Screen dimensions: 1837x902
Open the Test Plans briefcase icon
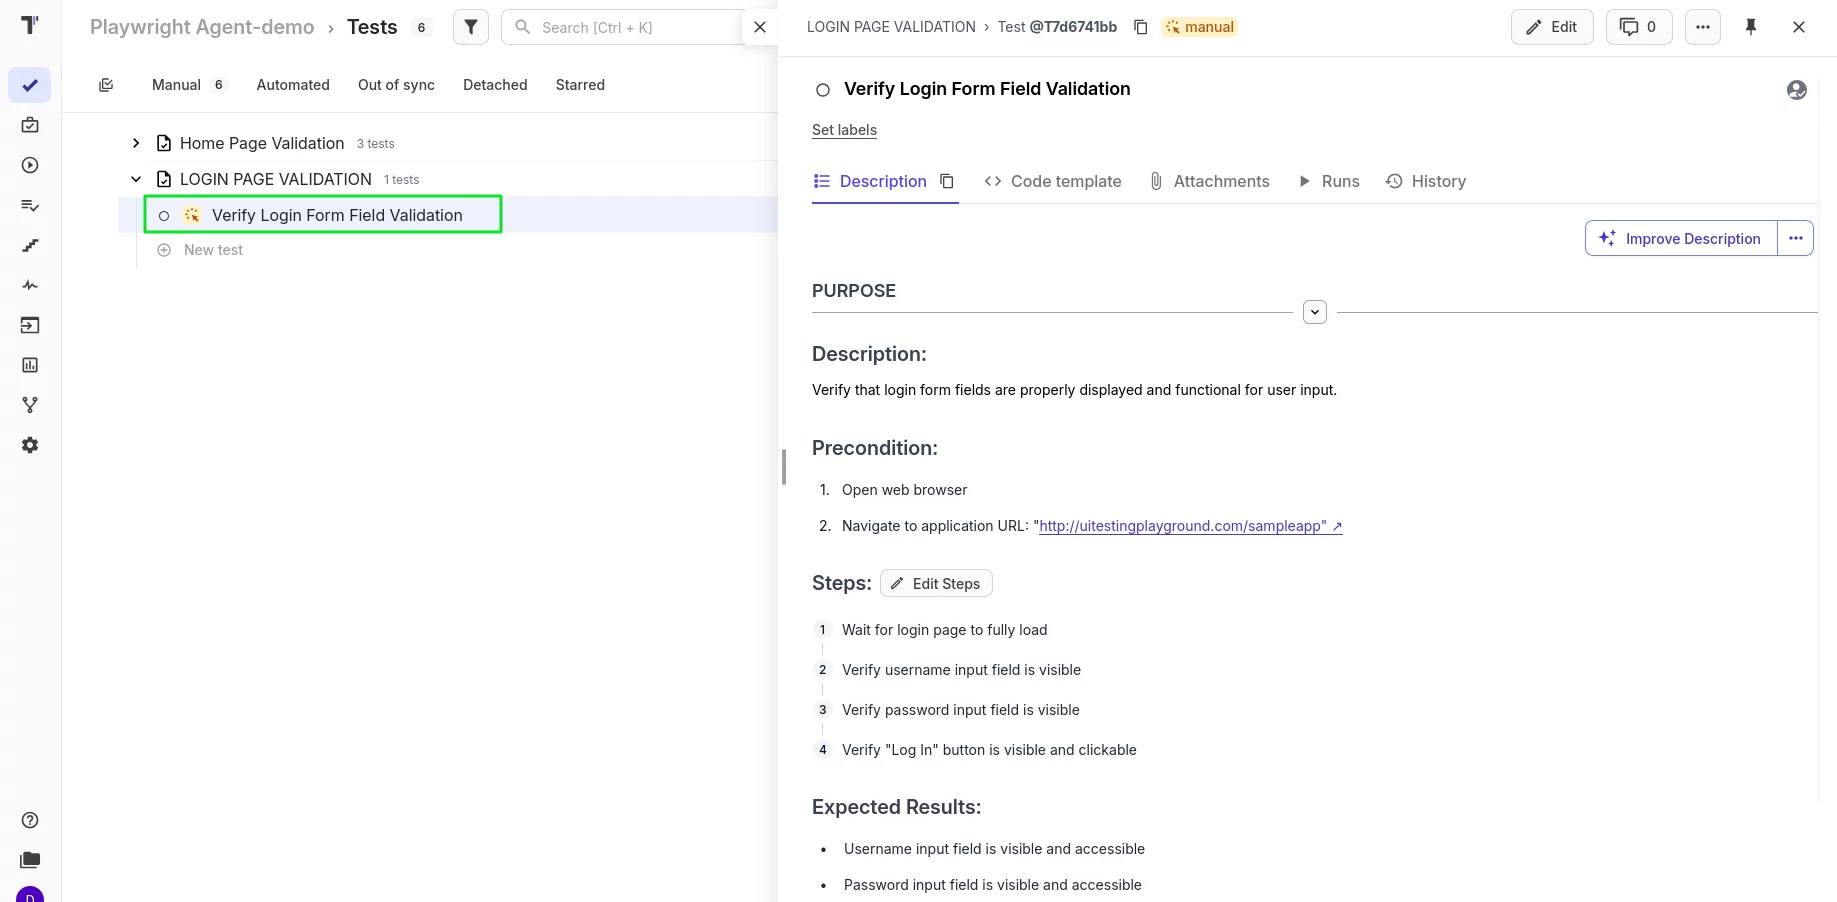point(30,125)
